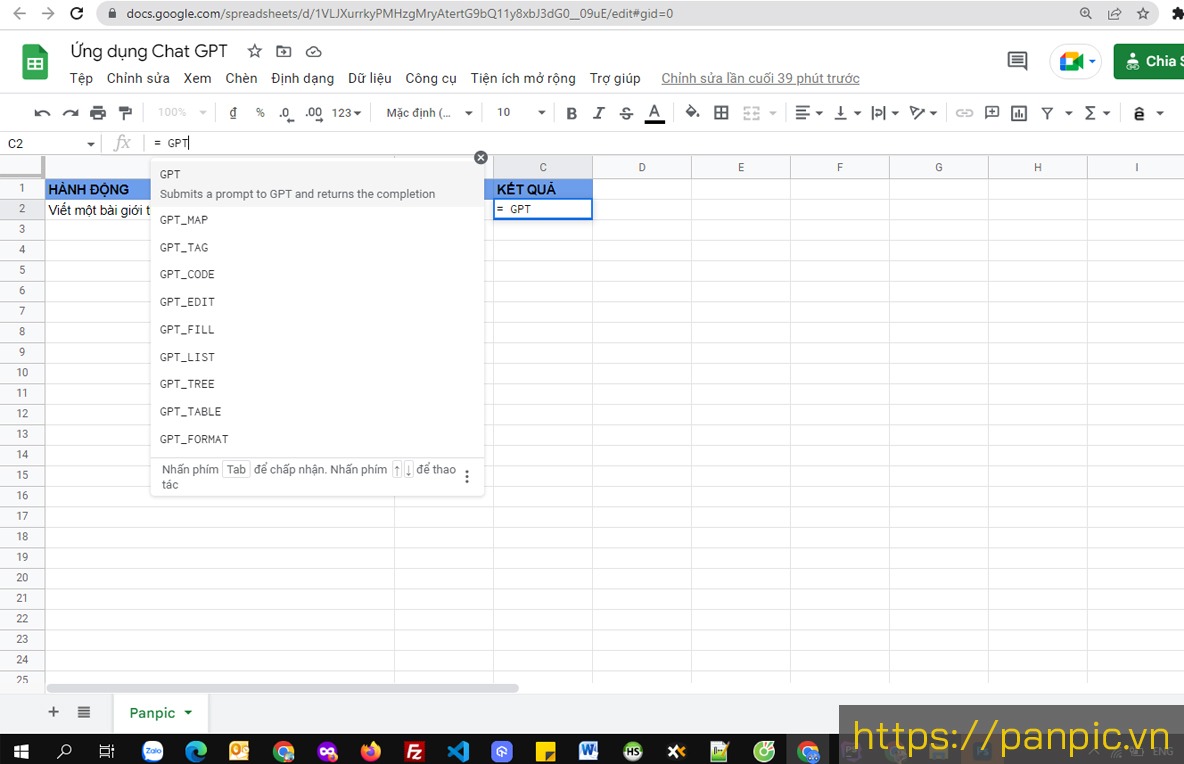Click the Redo icon in toolbar
The width and height of the screenshot is (1184, 764).
[x=70, y=113]
